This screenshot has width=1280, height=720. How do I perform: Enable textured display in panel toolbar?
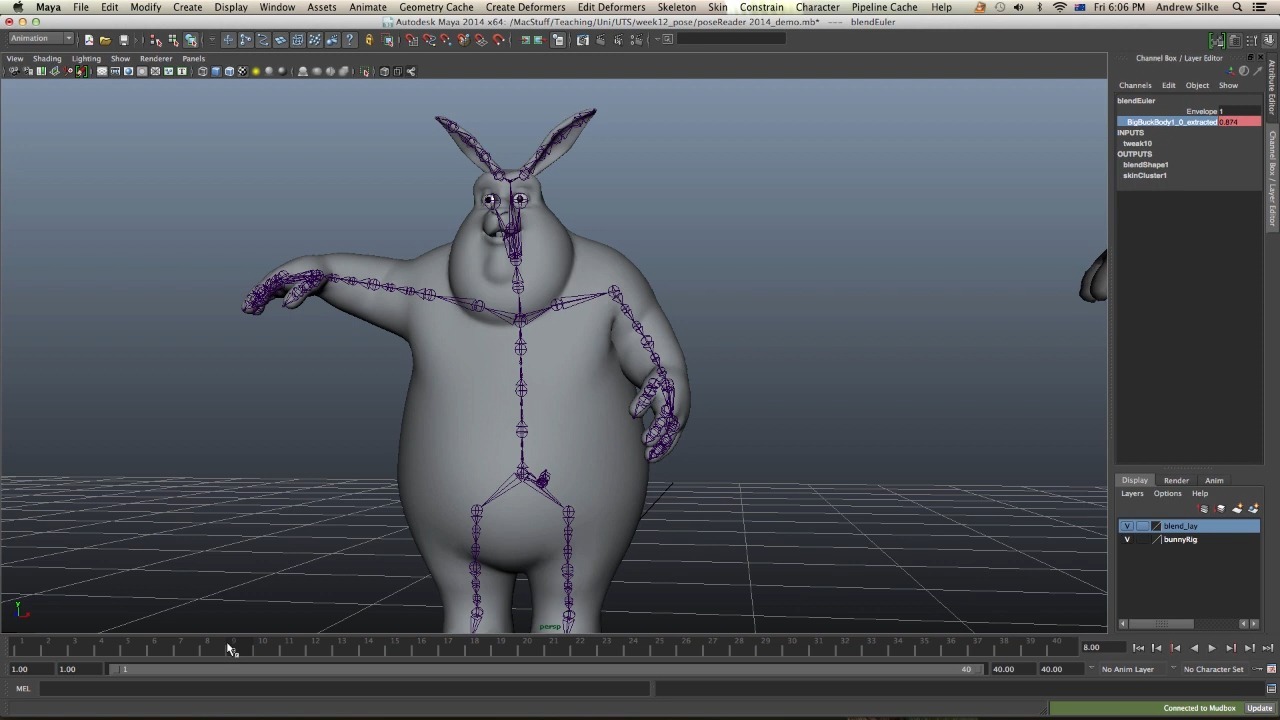(x=242, y=71)
